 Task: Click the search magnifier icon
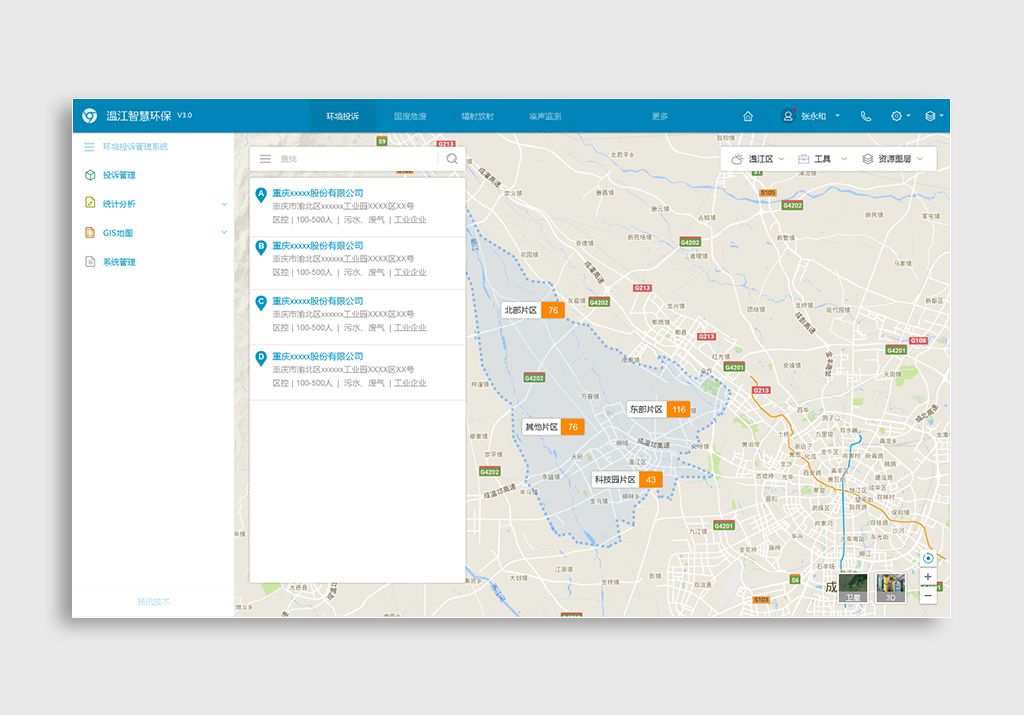[x=452, y=158]
